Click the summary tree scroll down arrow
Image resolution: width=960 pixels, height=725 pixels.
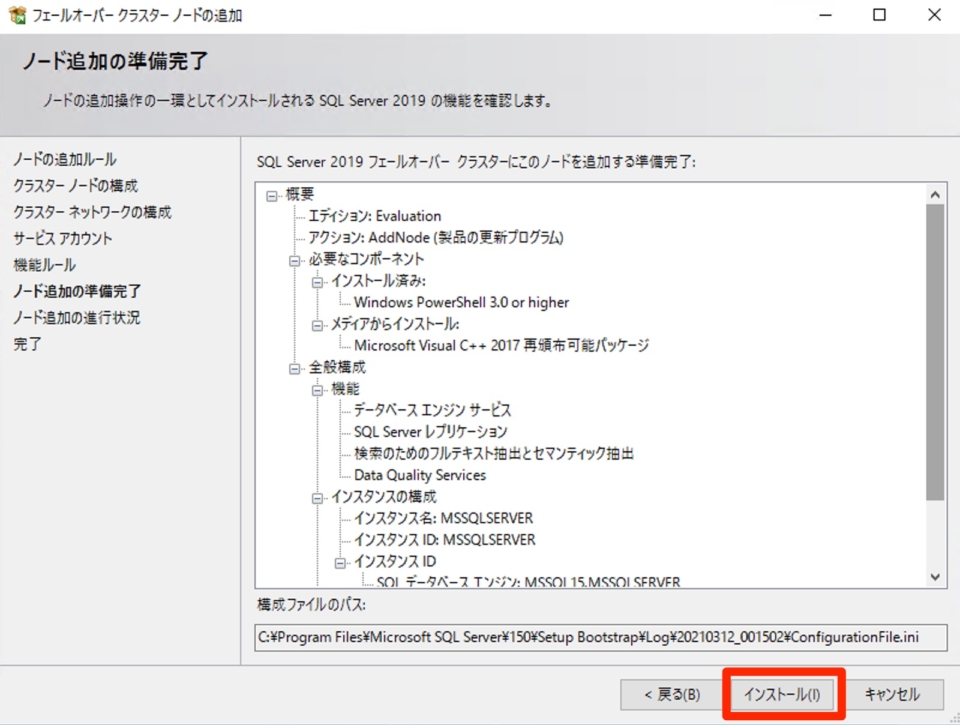point(935,577)
